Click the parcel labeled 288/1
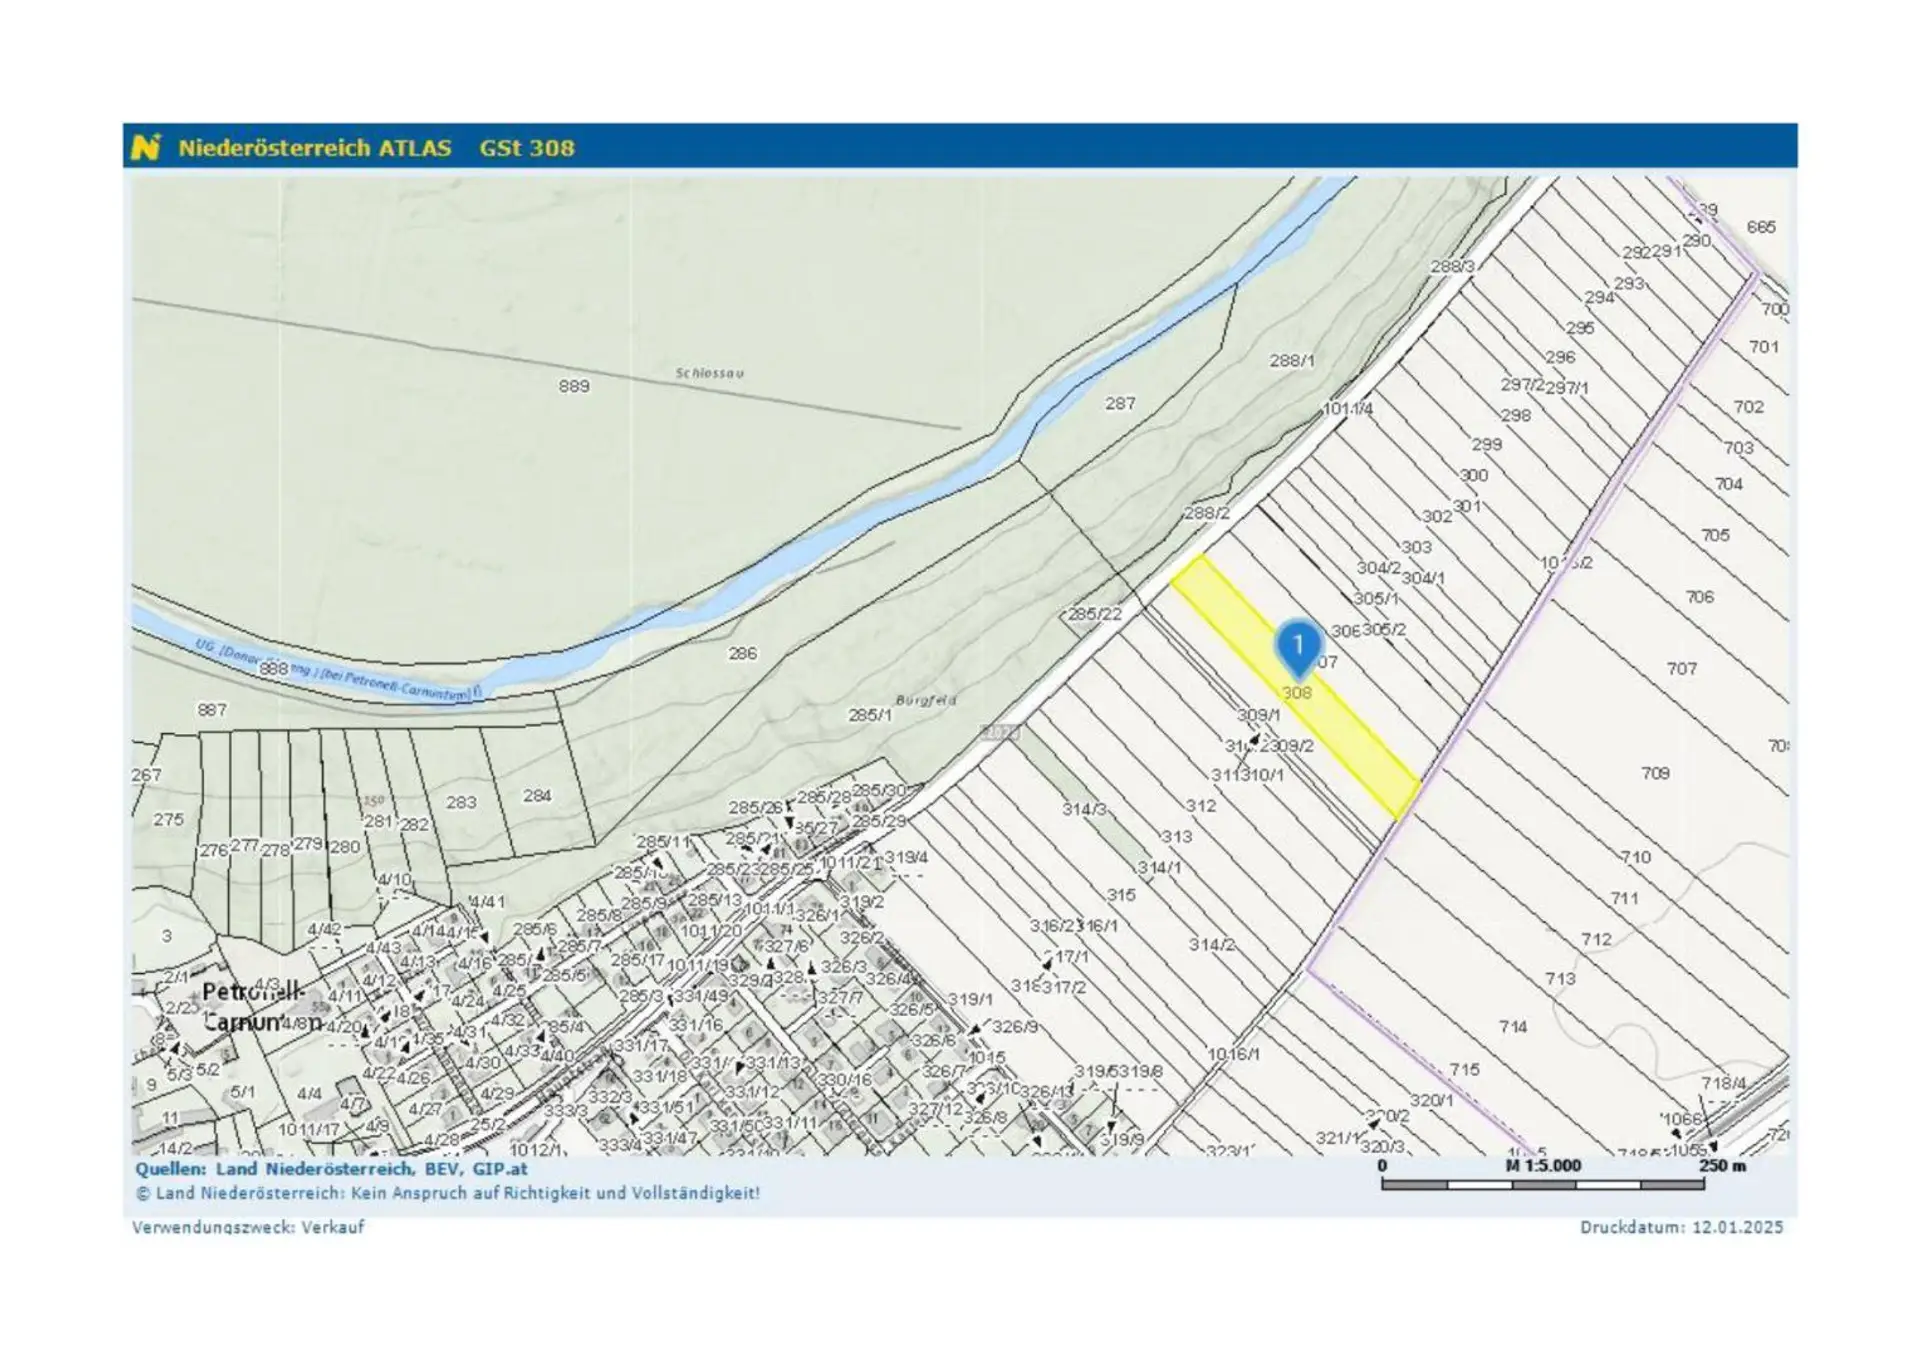The width and height of the screenshot is (1920, 1357). point(1292,360)
